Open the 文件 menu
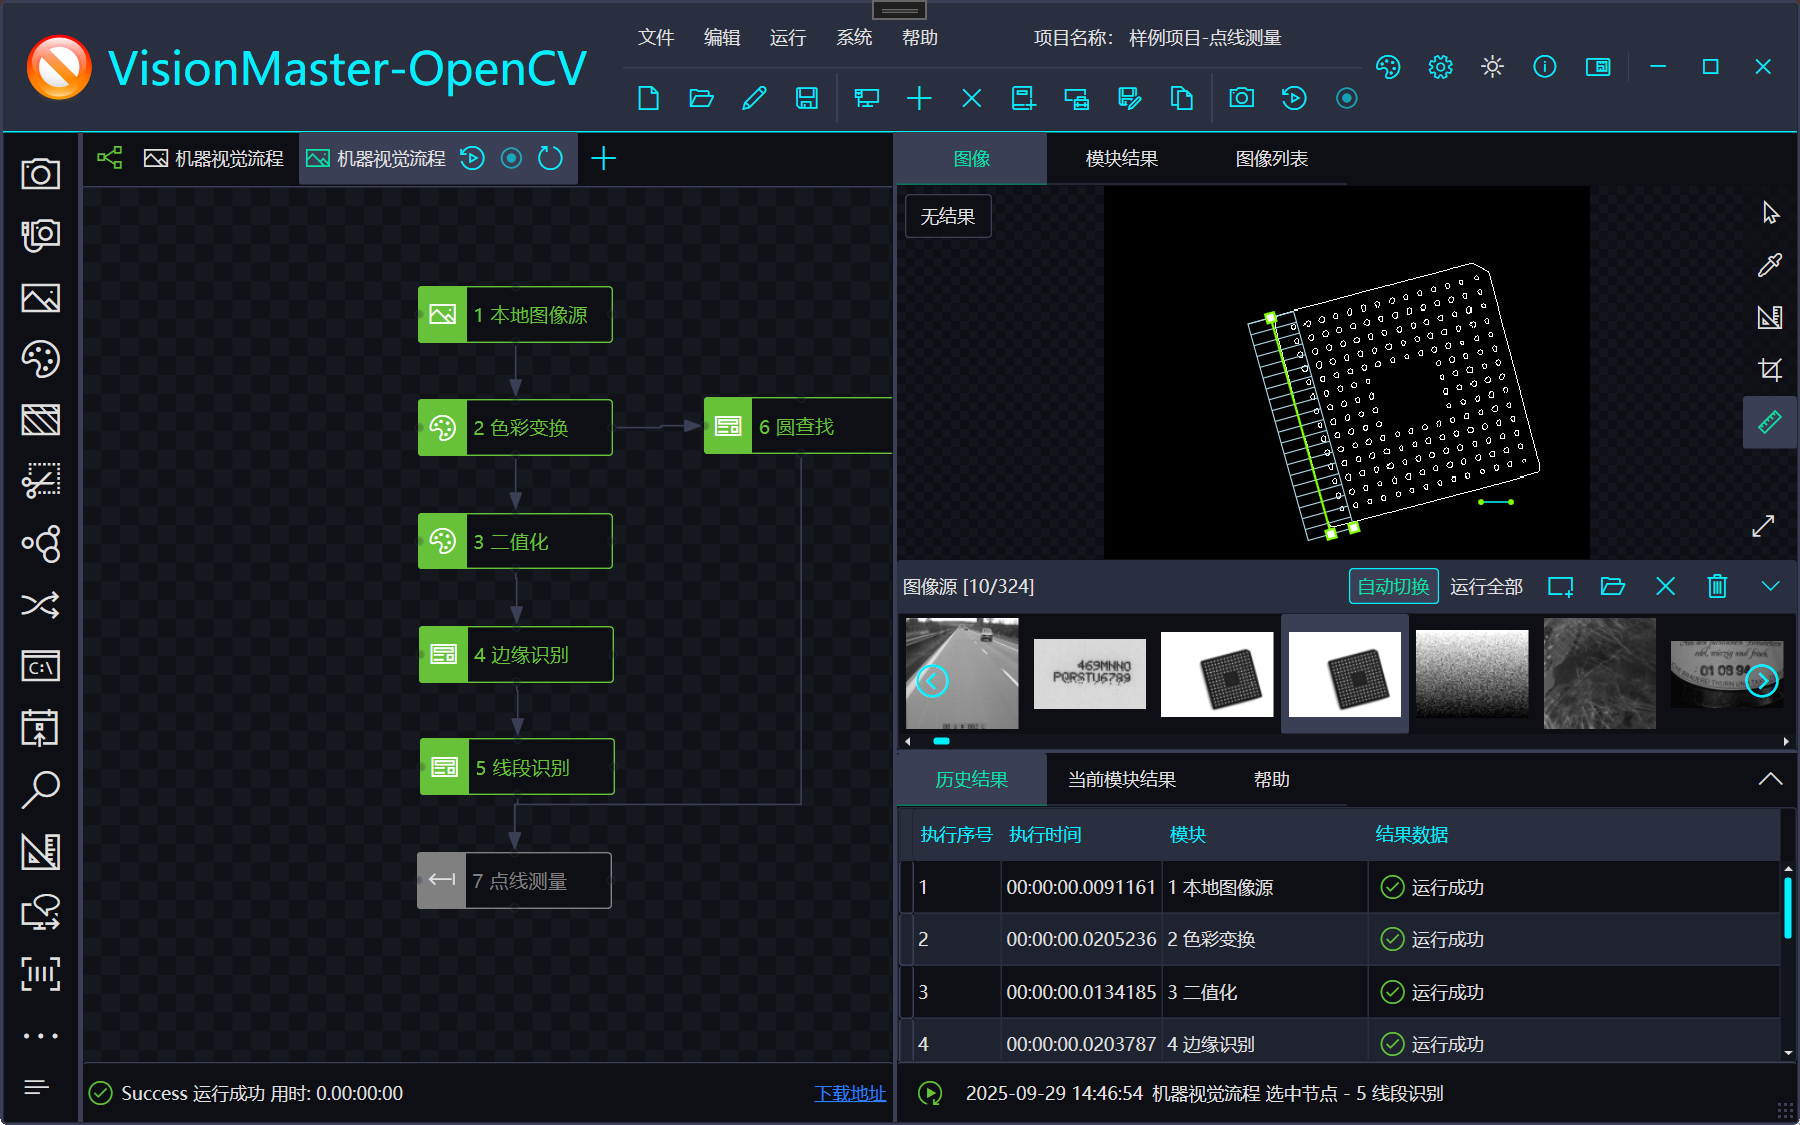Image resolution: width=1800 pixels, height=1125 pixels. click(x=656, y=37)
